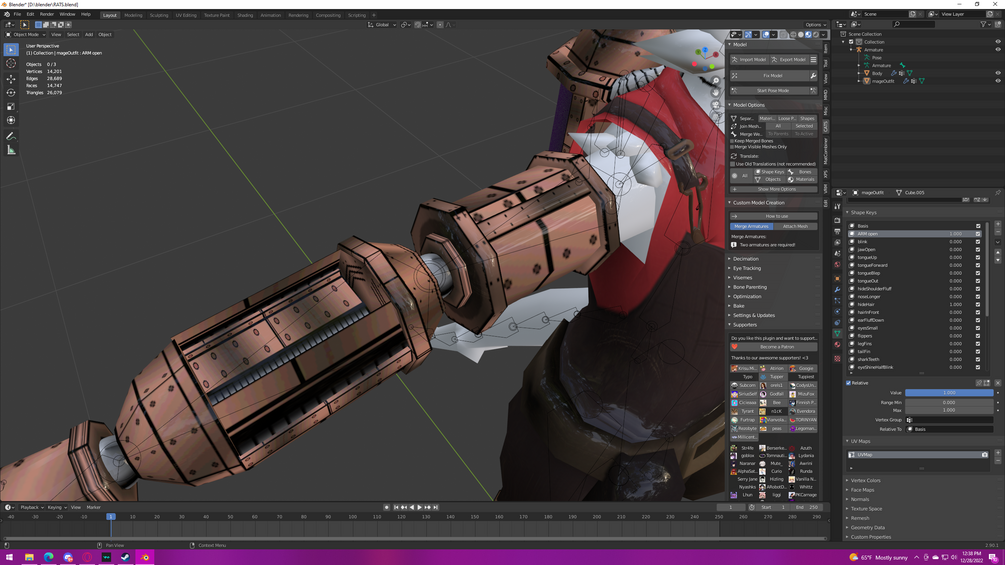
Task: Hide the Collection via eye icon
Action: point(998,42)
